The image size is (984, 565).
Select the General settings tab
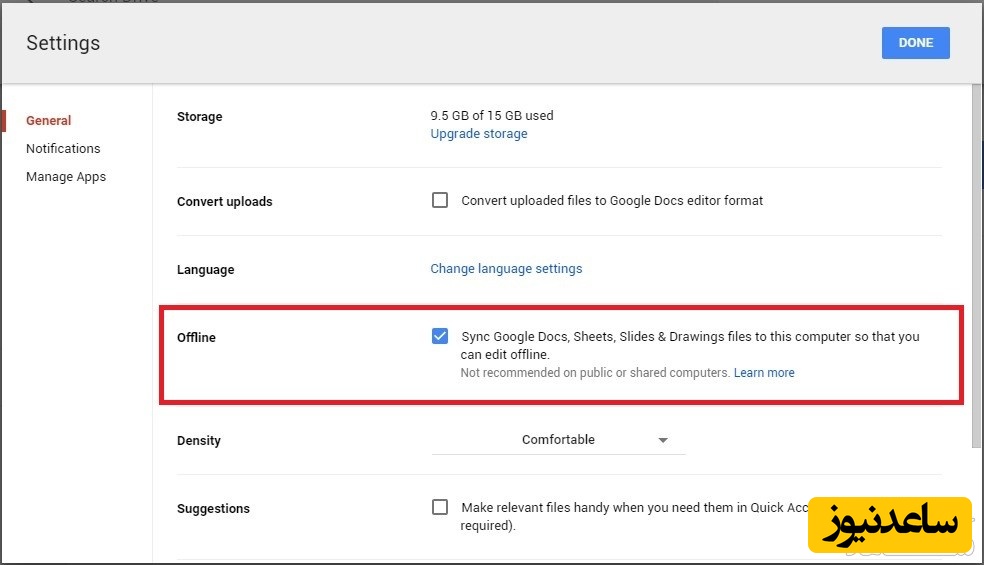48,121
